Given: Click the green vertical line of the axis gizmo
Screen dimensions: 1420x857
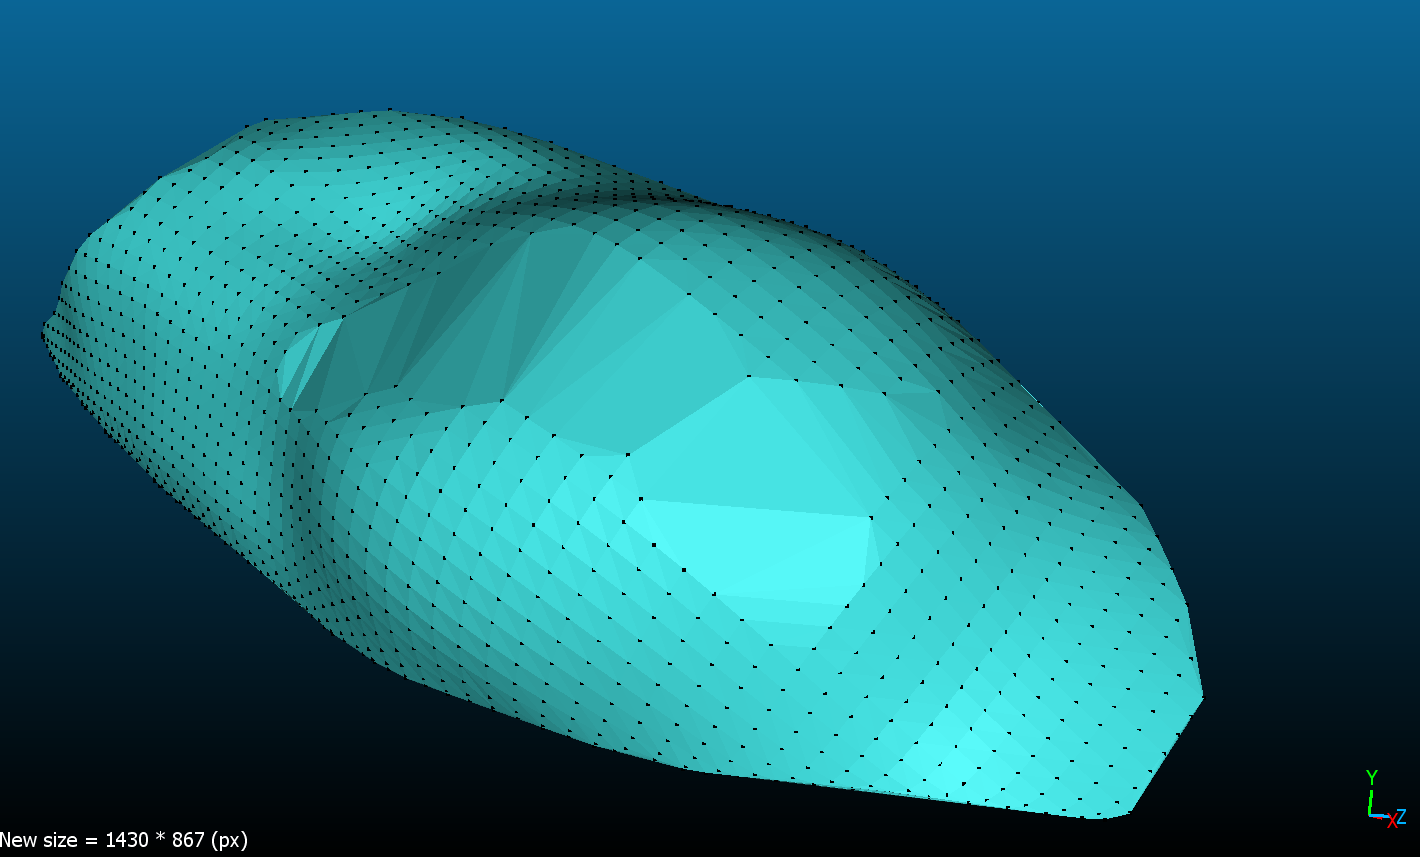Looking at the screenshot, I should pyautogui.click(x=1370, y=801).
